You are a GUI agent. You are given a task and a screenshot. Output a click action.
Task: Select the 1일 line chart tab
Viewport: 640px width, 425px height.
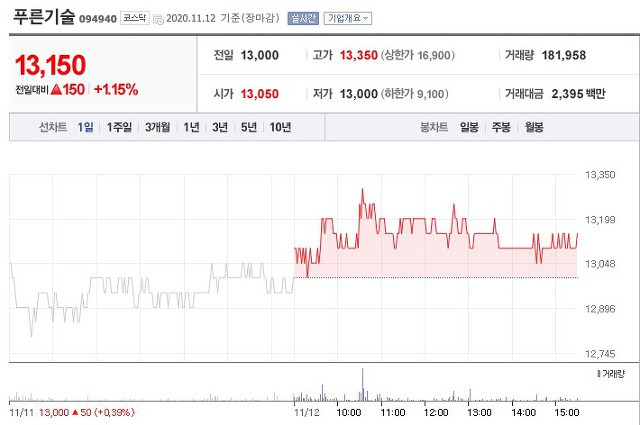pyautogui.click(x=86, y=127)
